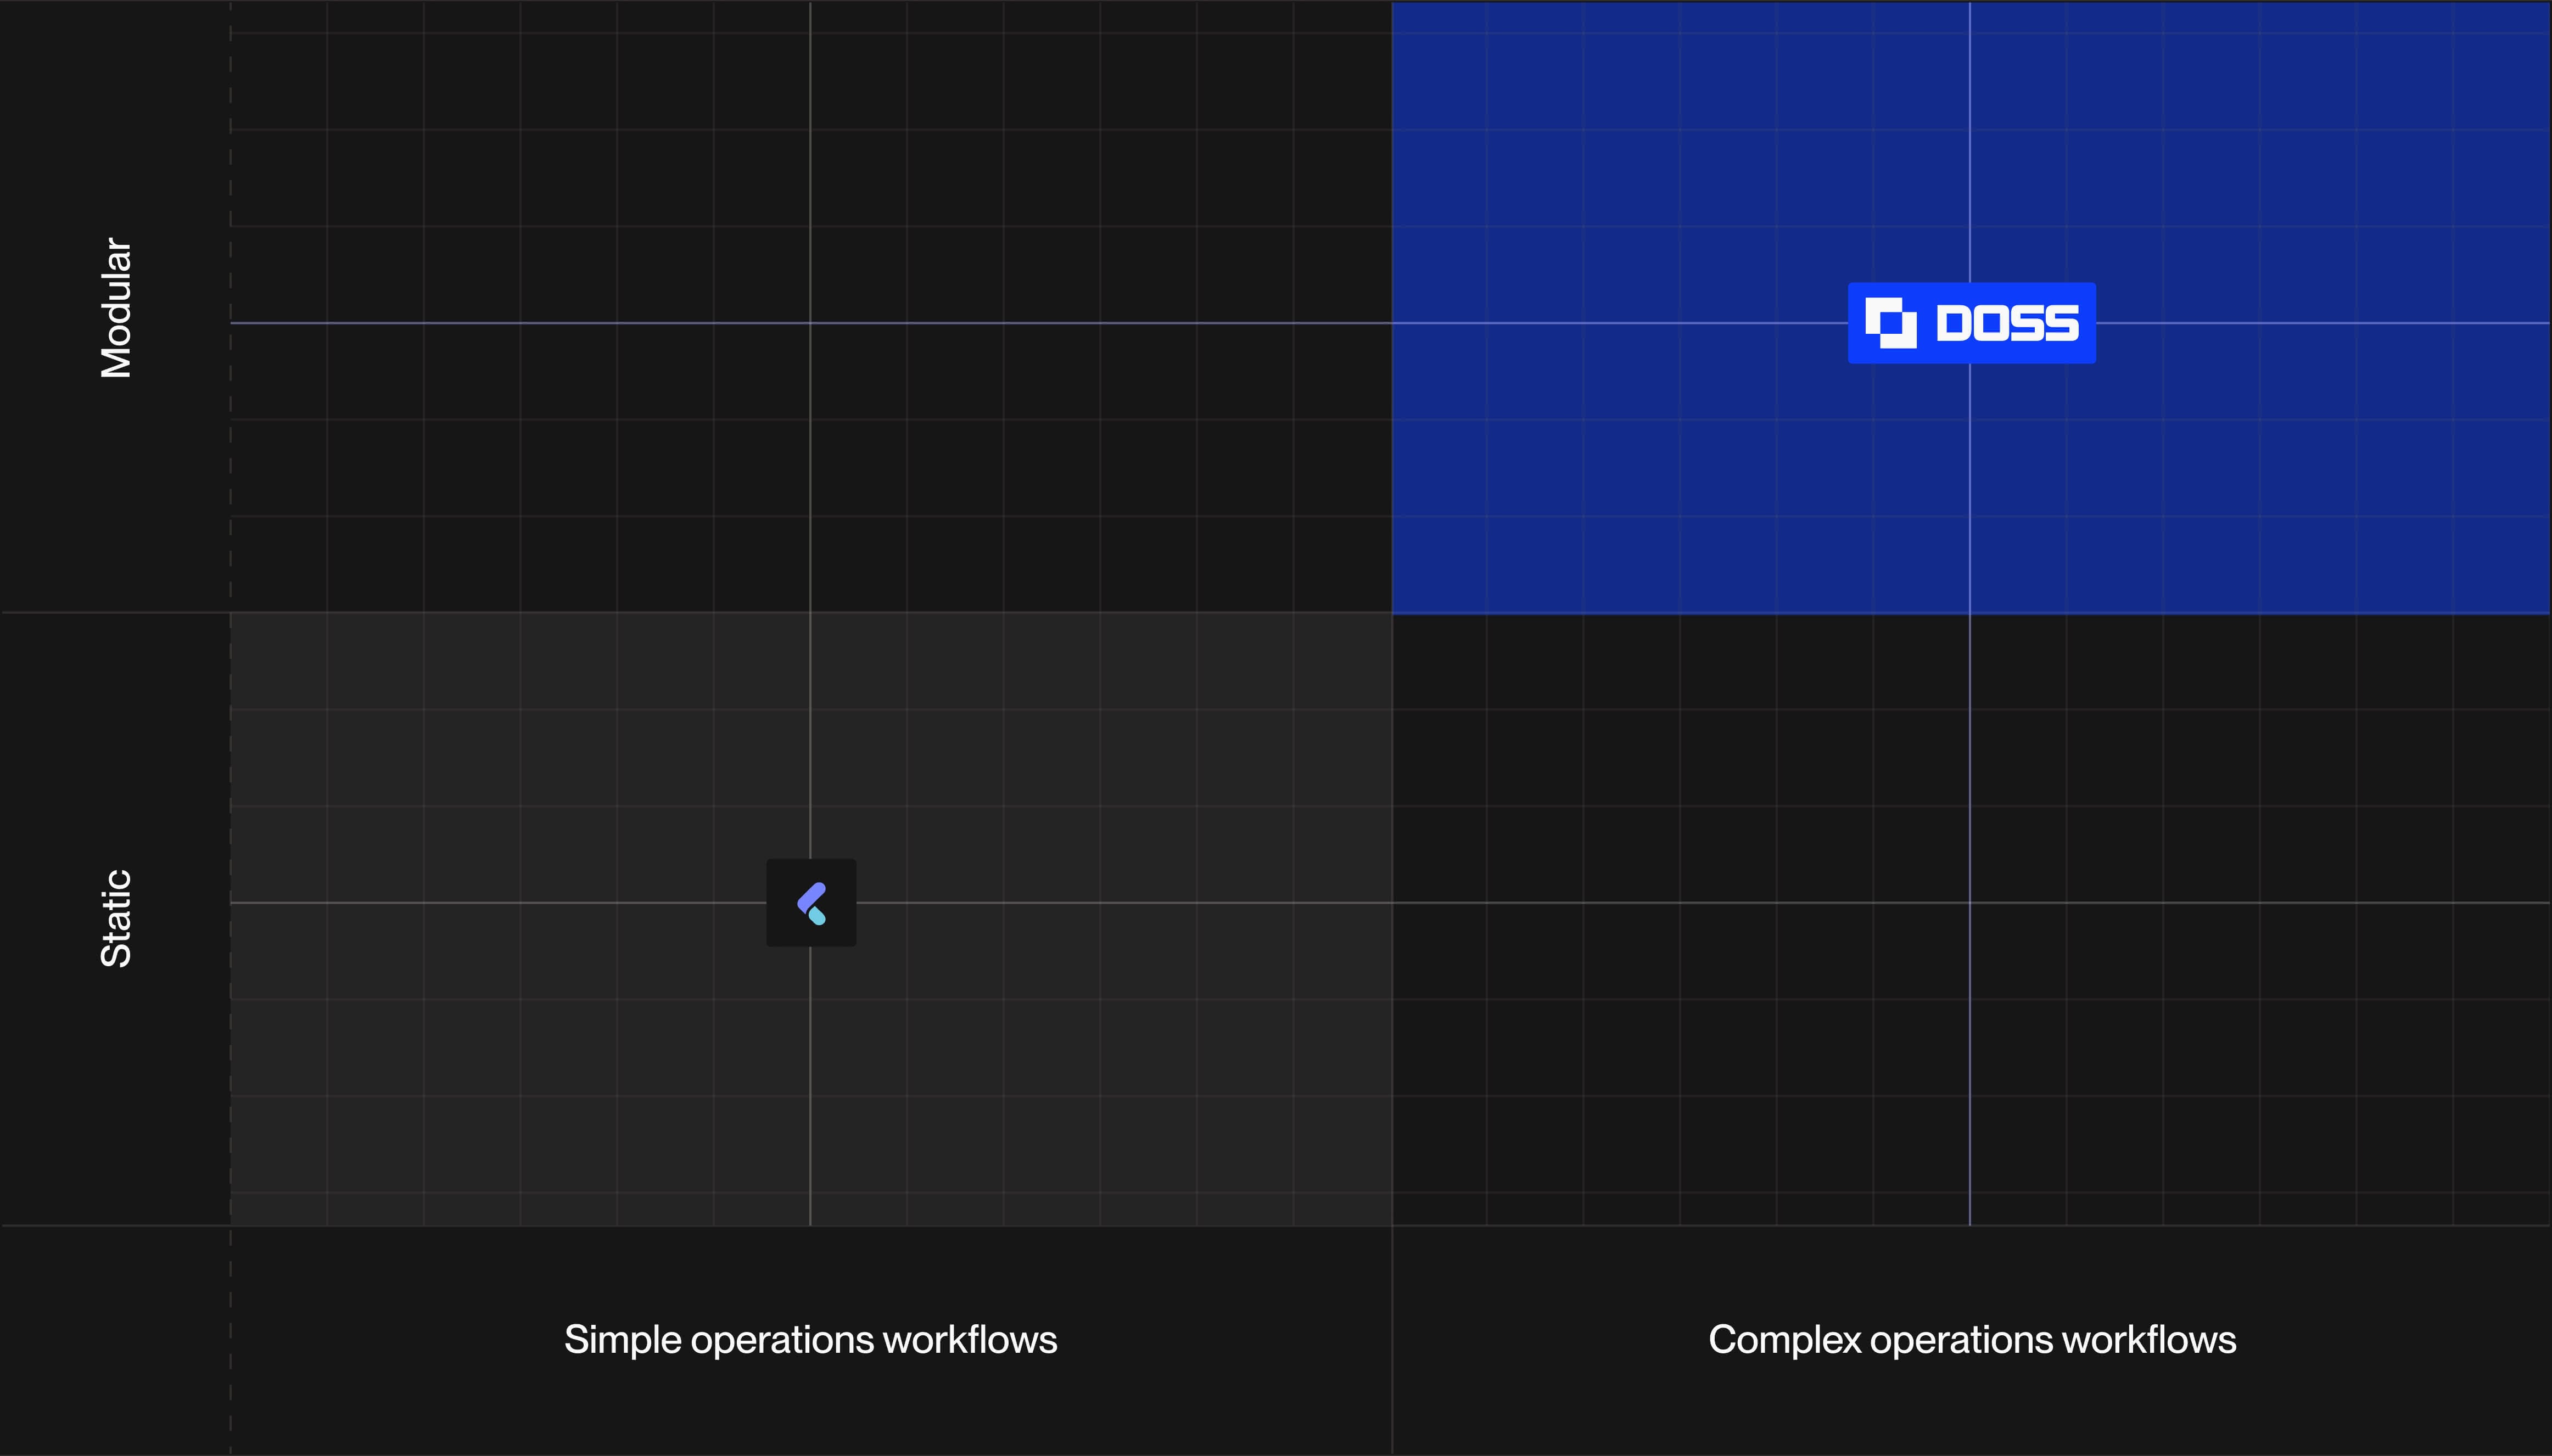
Task: Click the purple upper stroke of chevron icon
Action: point(811,896)
